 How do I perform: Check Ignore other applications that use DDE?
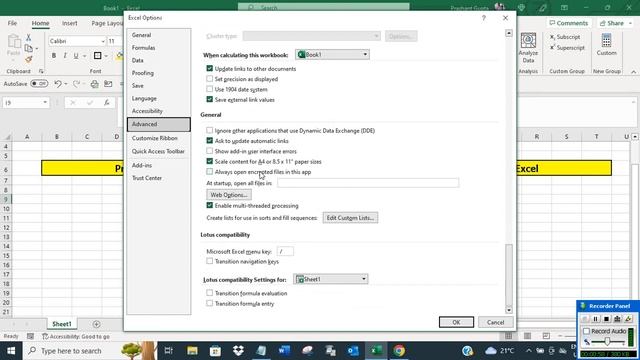point(210,130)
